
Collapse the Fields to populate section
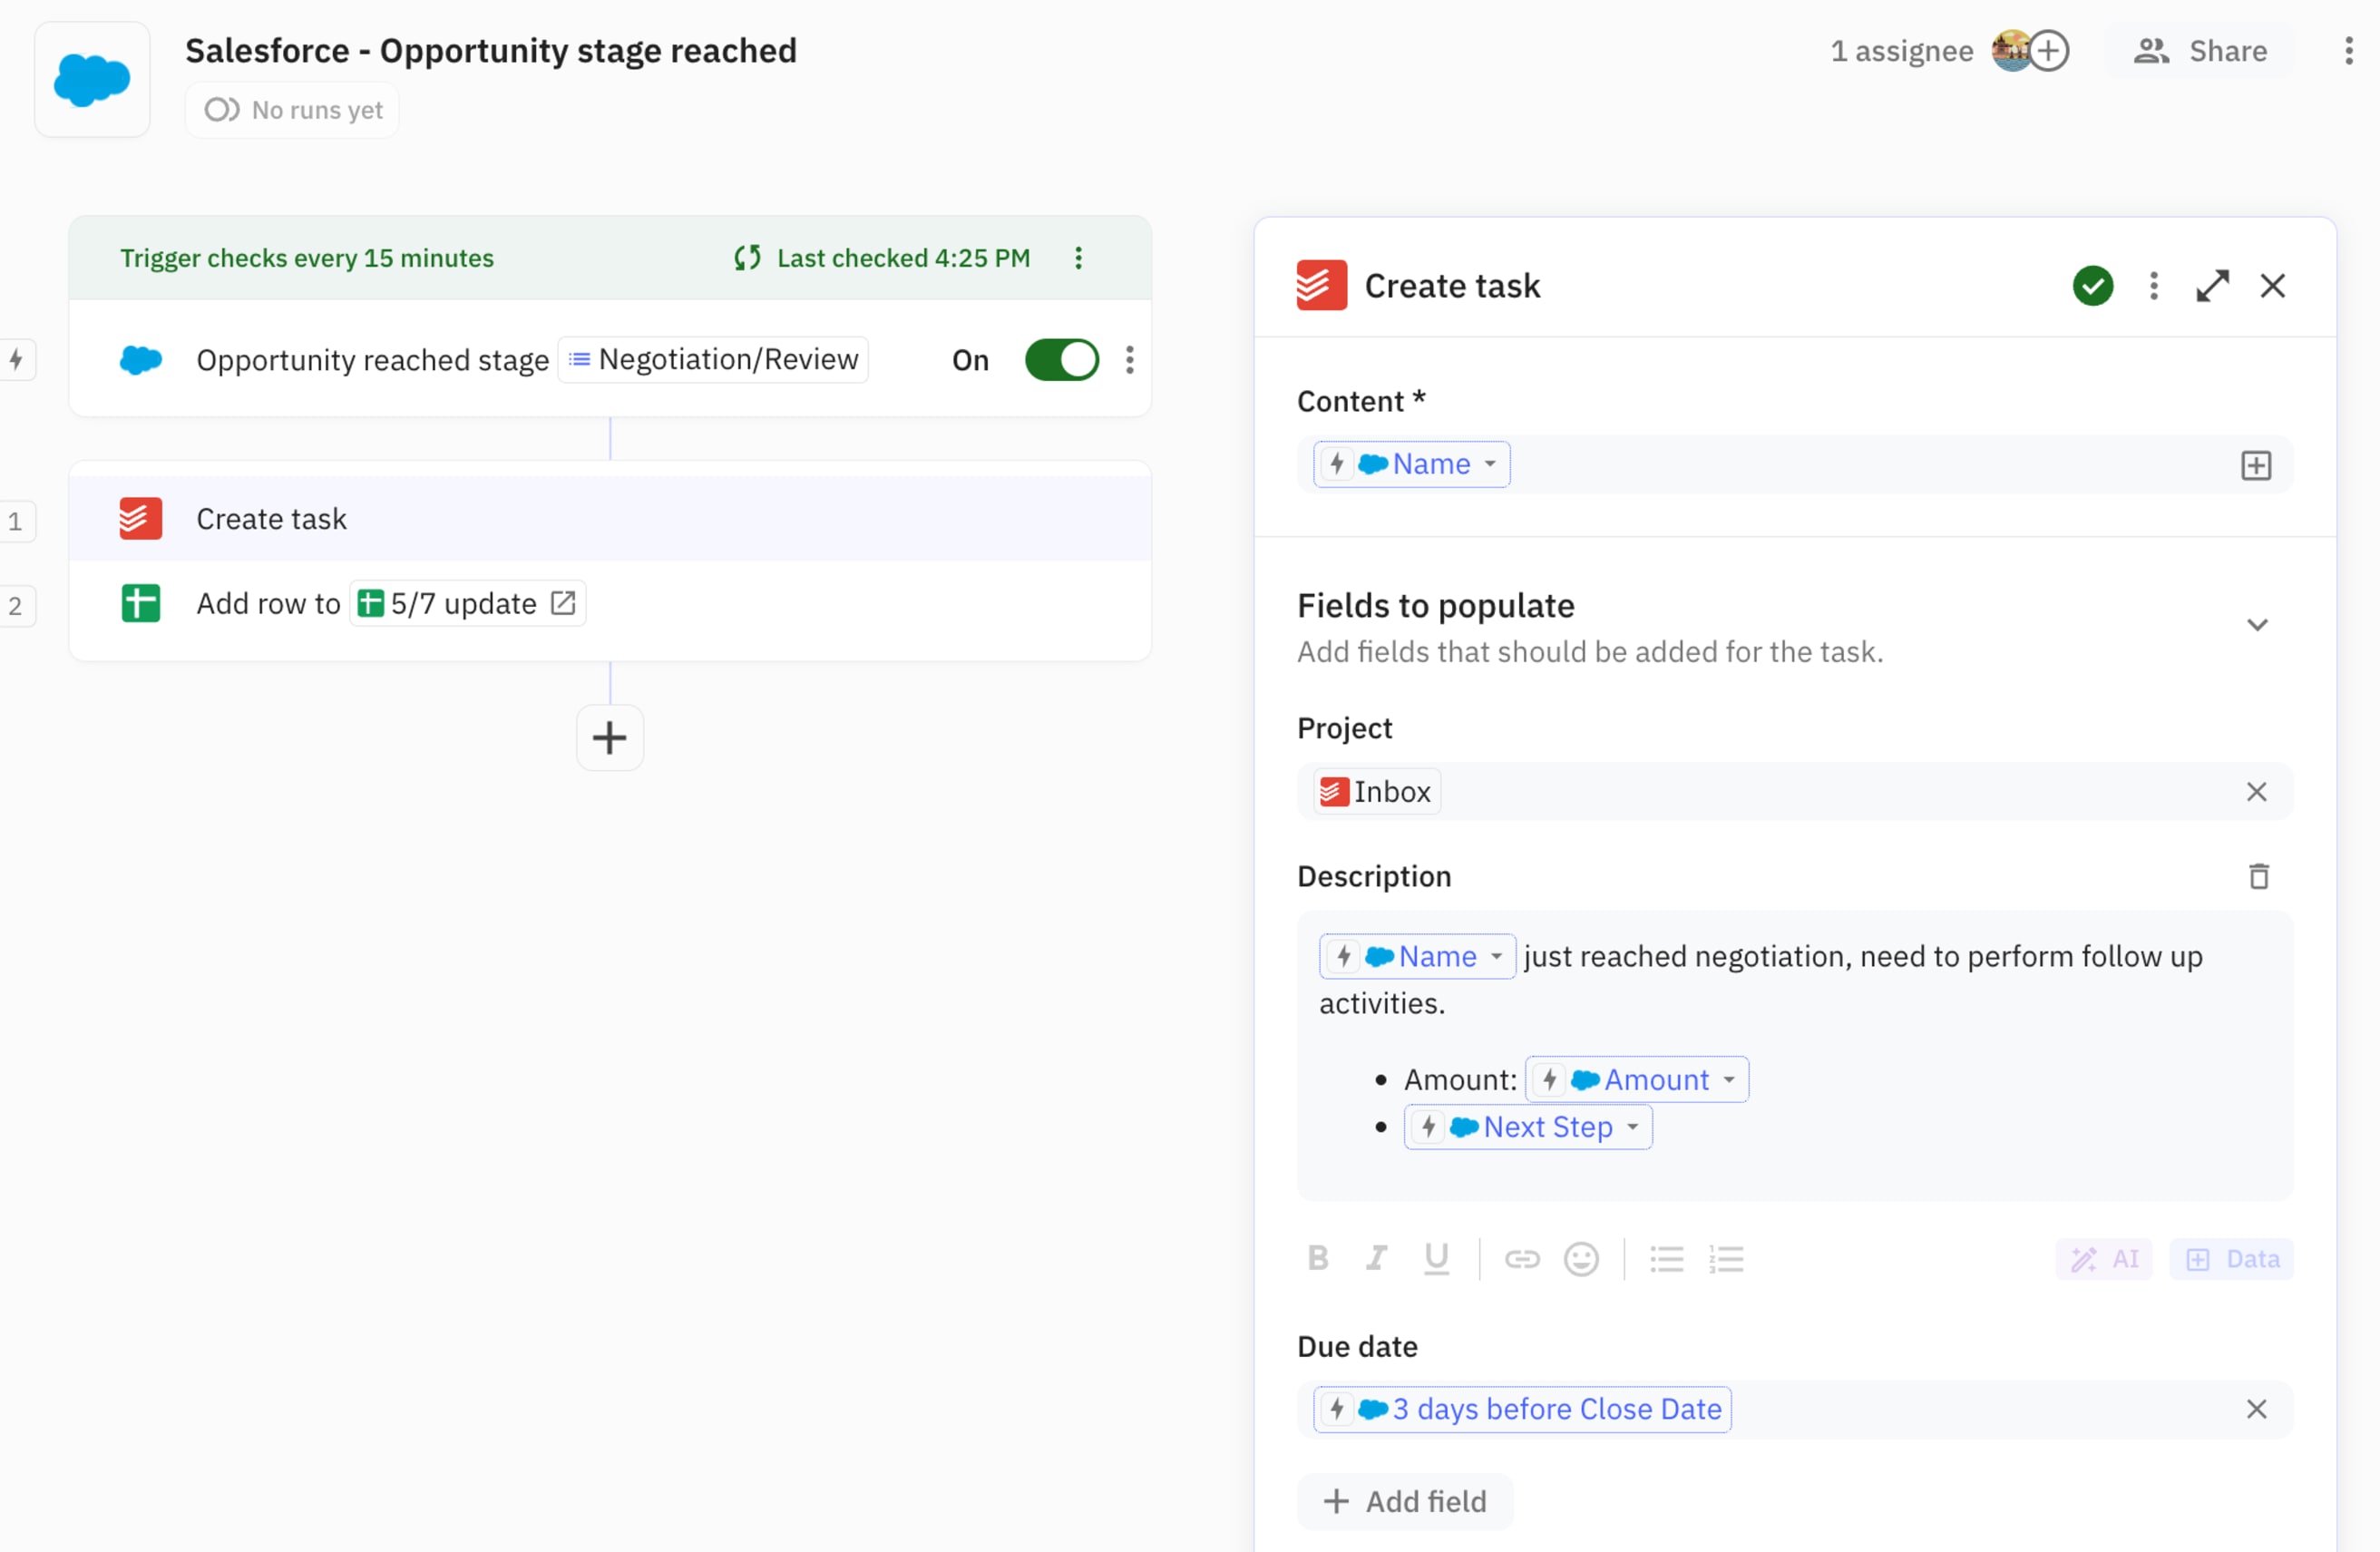point(2257,624)
